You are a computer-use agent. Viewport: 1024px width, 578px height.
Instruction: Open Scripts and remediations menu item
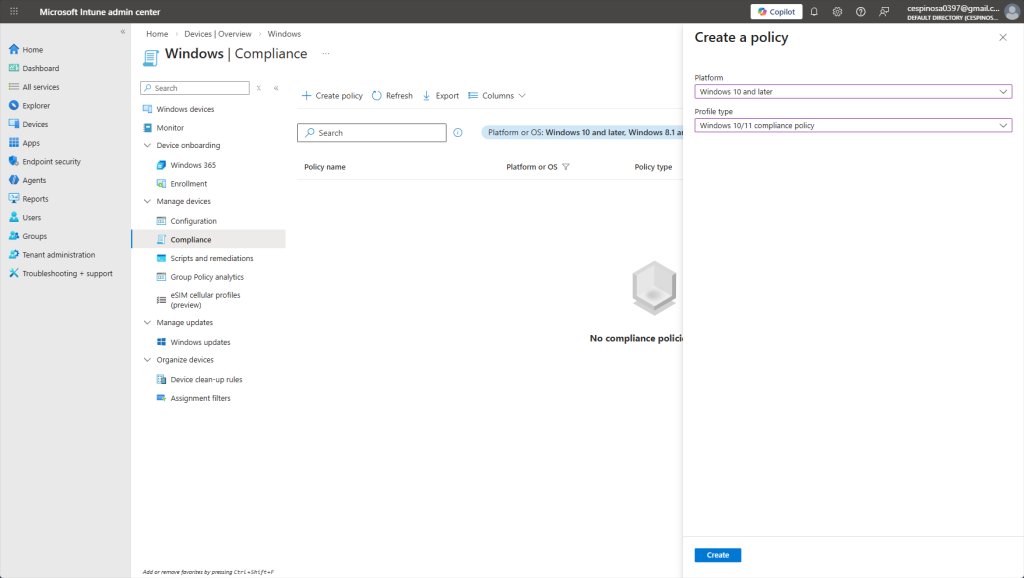click(x=211, y=259)
